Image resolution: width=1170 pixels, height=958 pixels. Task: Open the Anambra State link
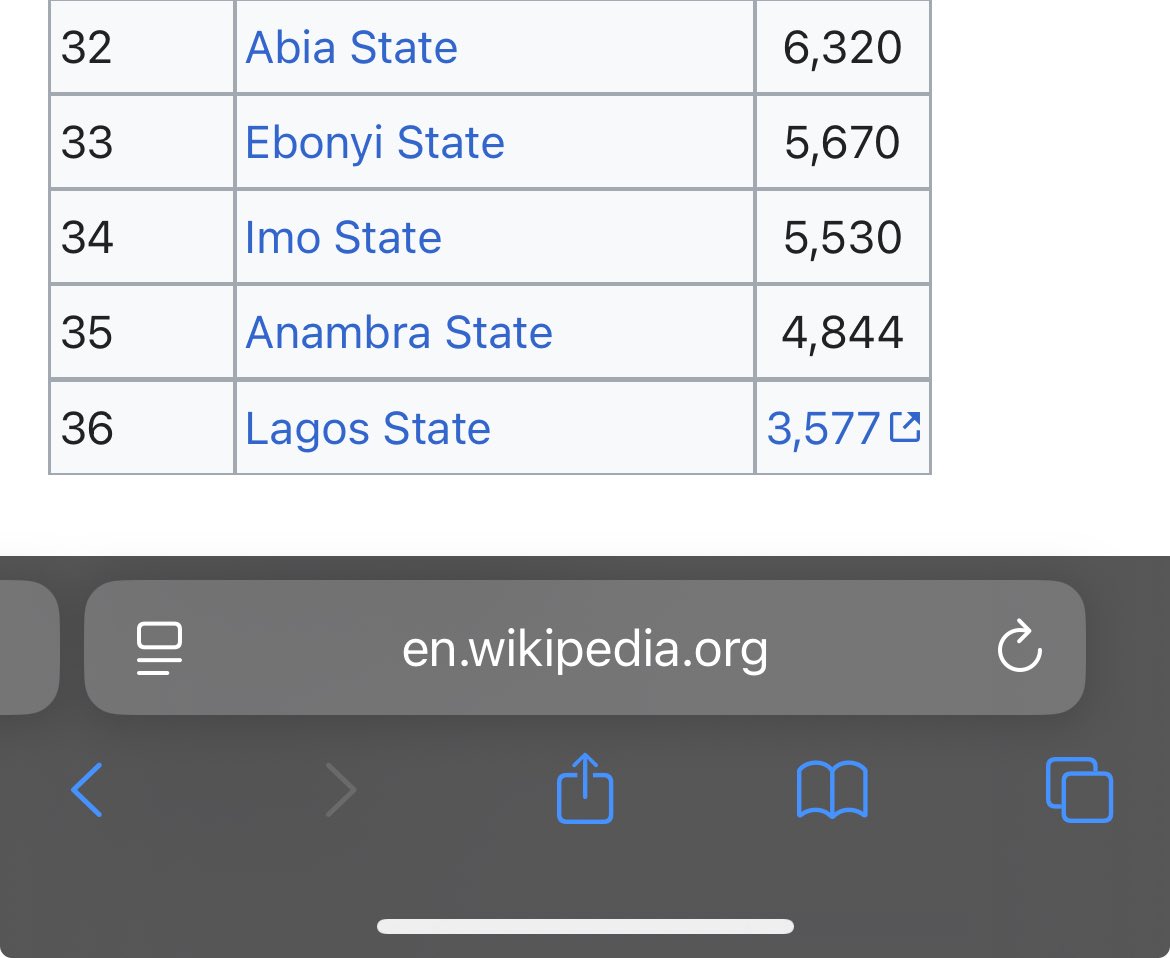click(x=399, y=332)
